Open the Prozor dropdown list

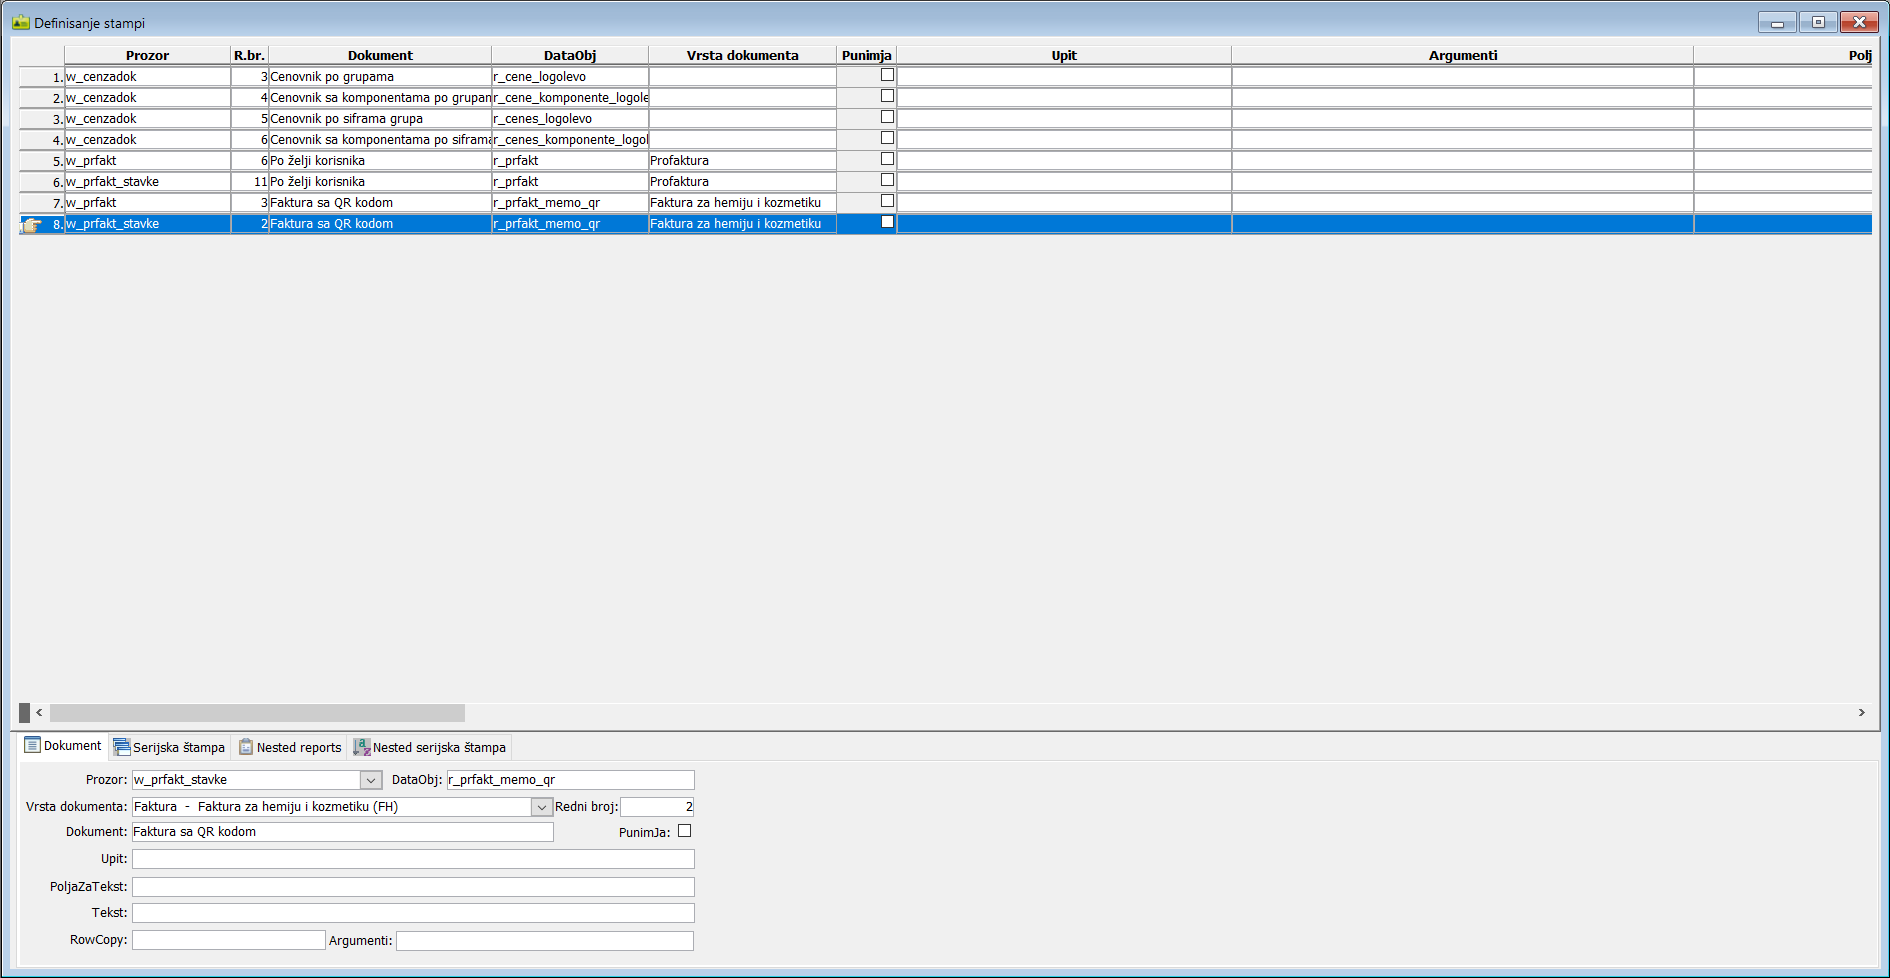coord(371,780)
